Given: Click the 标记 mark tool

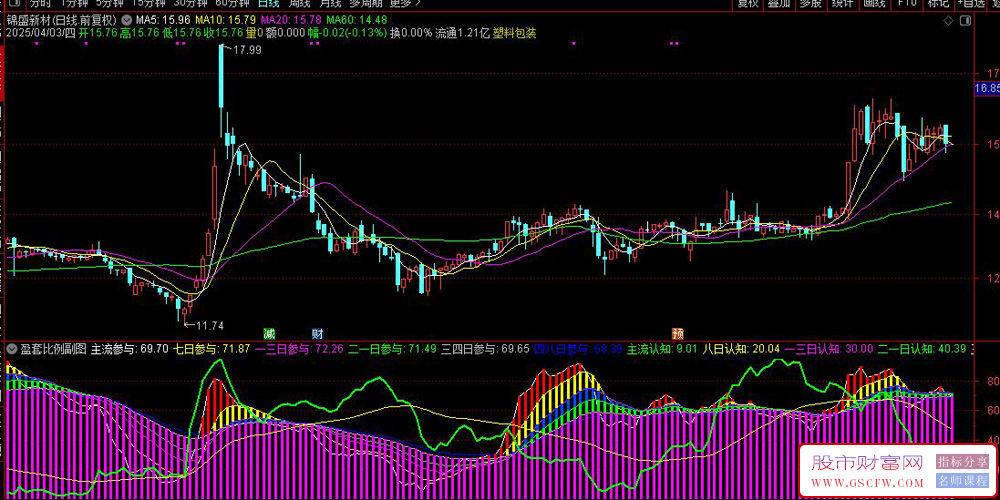Looking at the screenshot, I should tap(937, 3).
